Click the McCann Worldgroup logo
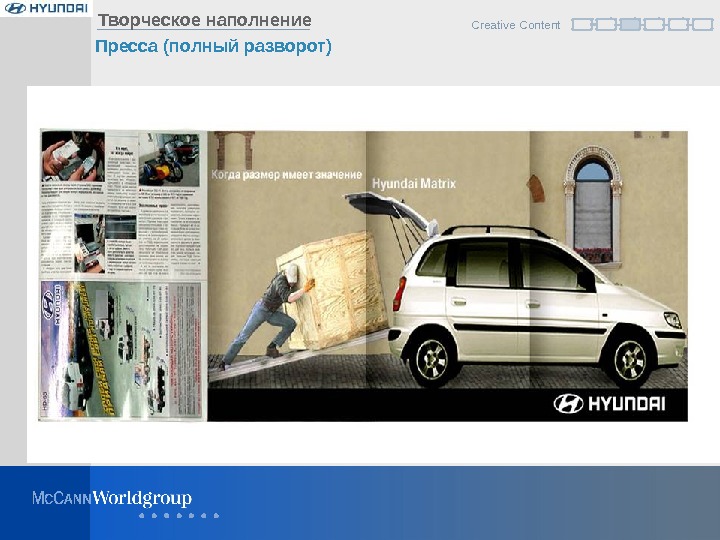This screenshot has width=720, height=540. click(112, 498)
